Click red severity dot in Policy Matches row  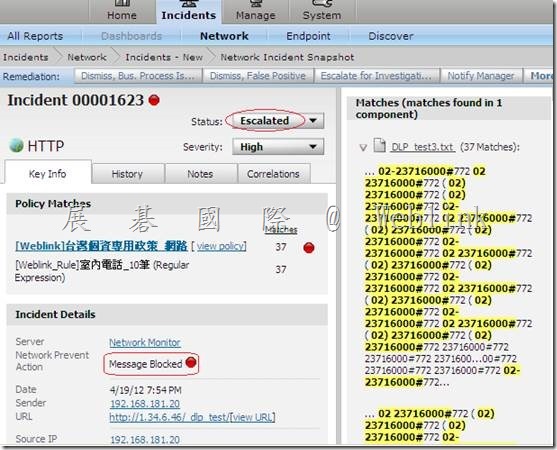309,248
